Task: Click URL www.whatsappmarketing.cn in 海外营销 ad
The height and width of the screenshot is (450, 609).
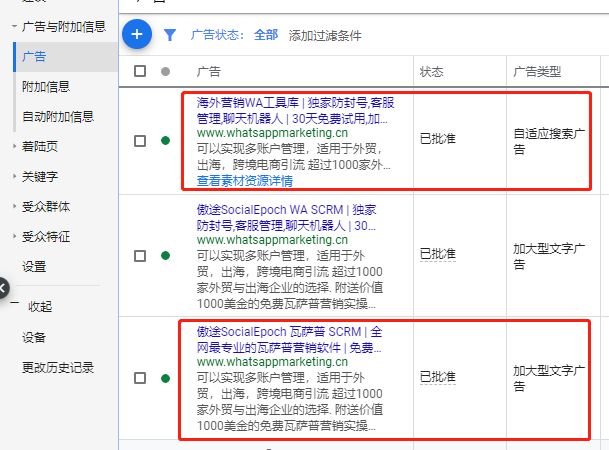Action: pyautogui.click(x=272, y=133)
